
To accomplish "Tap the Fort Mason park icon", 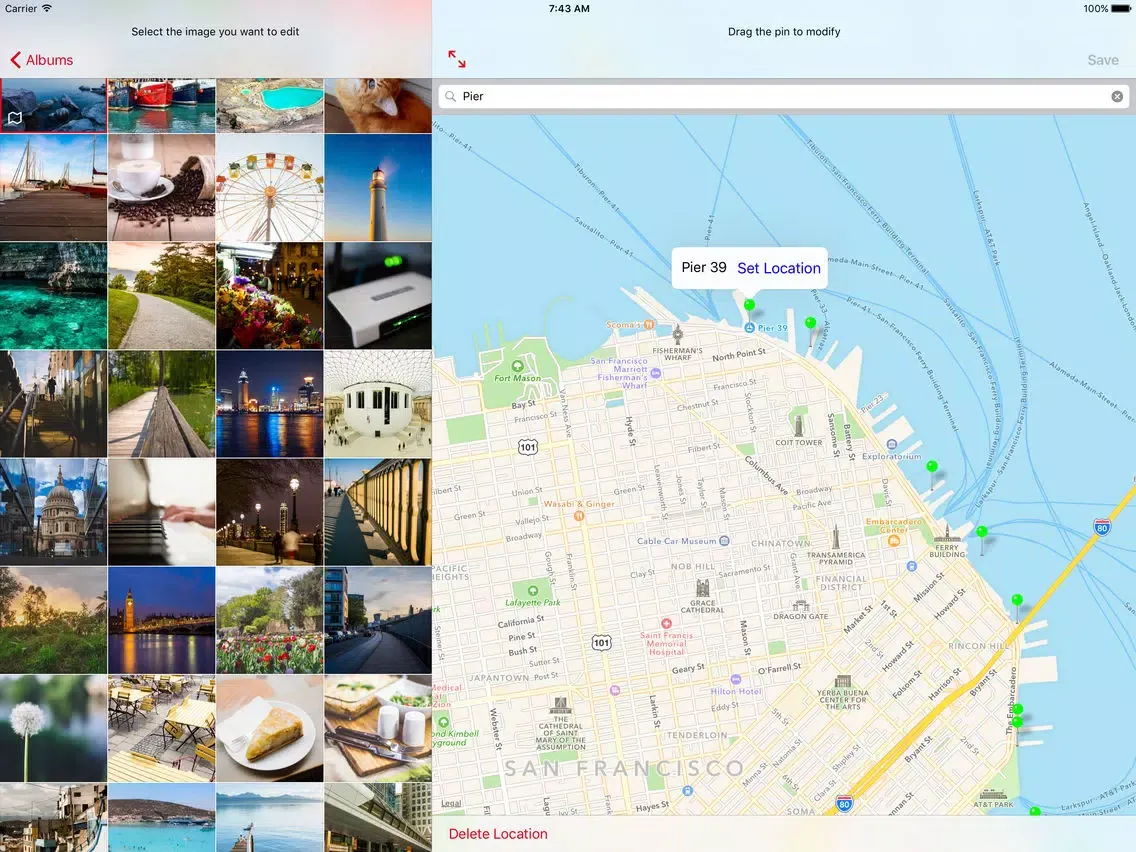I will (x=517, y=366).
